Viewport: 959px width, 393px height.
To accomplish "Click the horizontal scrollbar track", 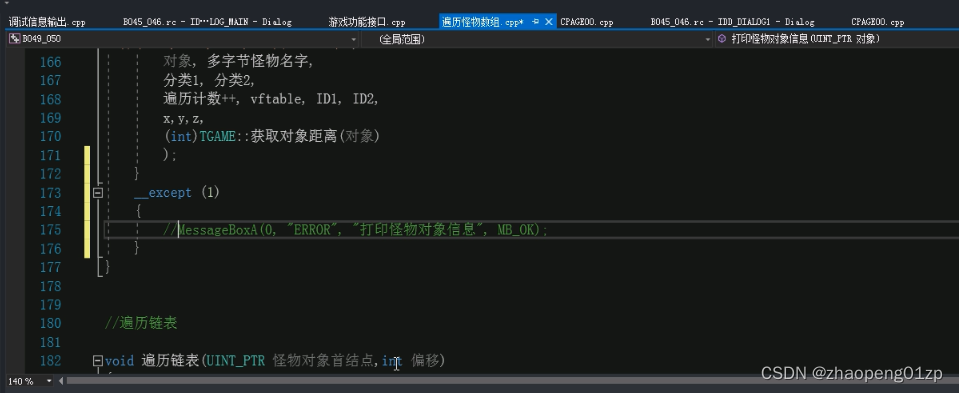I will coord(513,381).
